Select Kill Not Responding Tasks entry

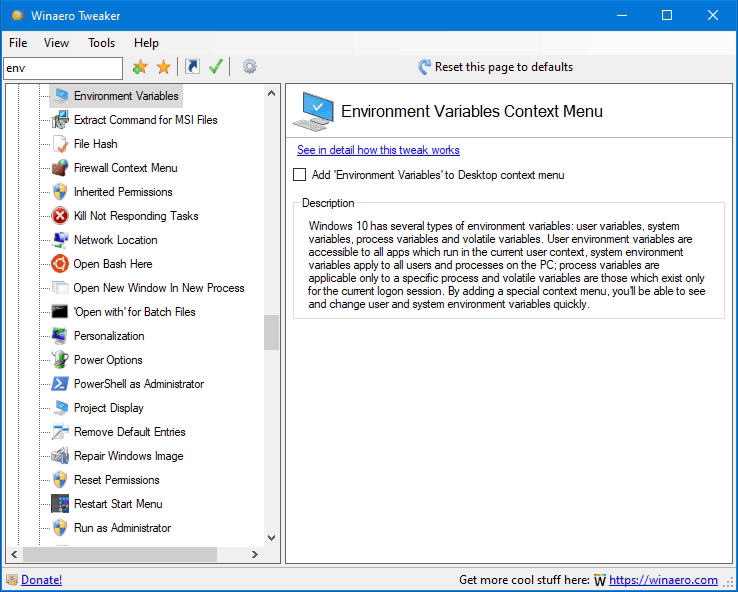(x=136, y=216)
